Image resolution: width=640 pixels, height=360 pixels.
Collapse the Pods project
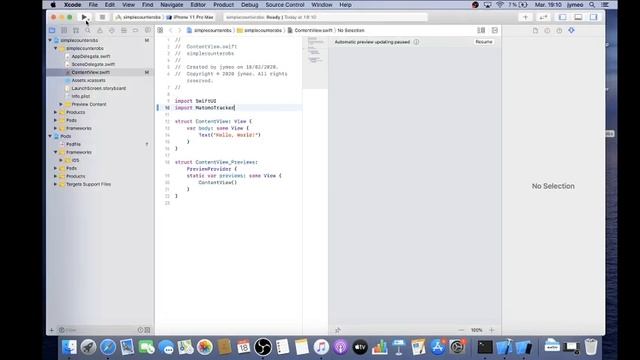(50, 136)
